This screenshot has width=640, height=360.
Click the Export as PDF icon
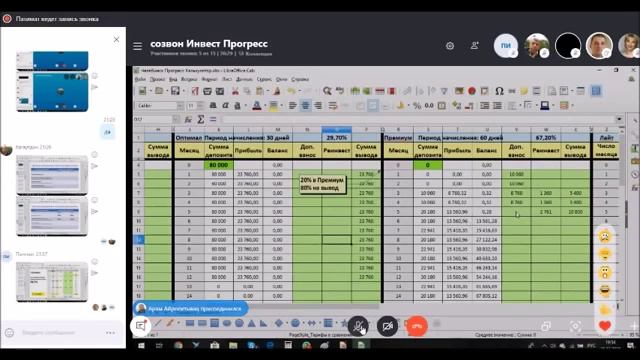pos(195,91)
